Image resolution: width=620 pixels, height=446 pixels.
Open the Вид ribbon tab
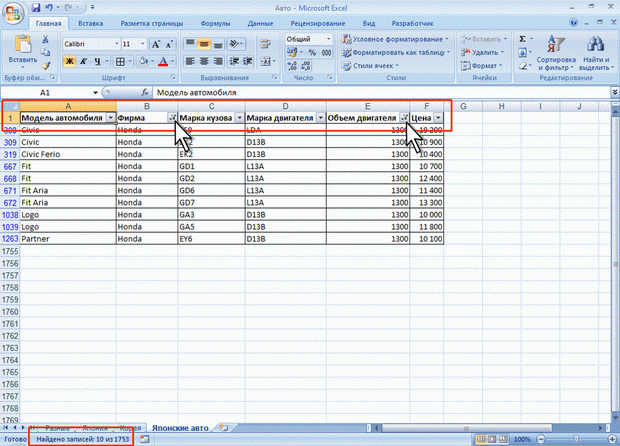(x=369, y=23)
